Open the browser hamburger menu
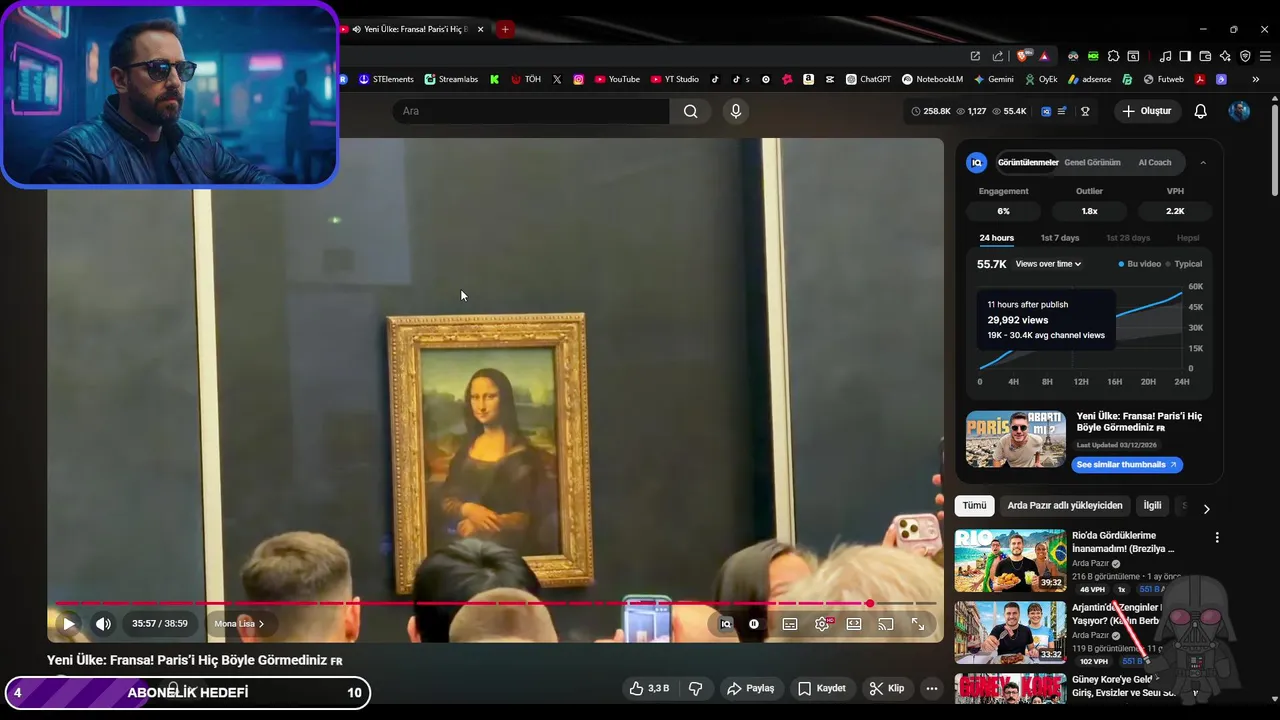Image resolution: width=1280 pixels, height=720 pixels. 1265,56
